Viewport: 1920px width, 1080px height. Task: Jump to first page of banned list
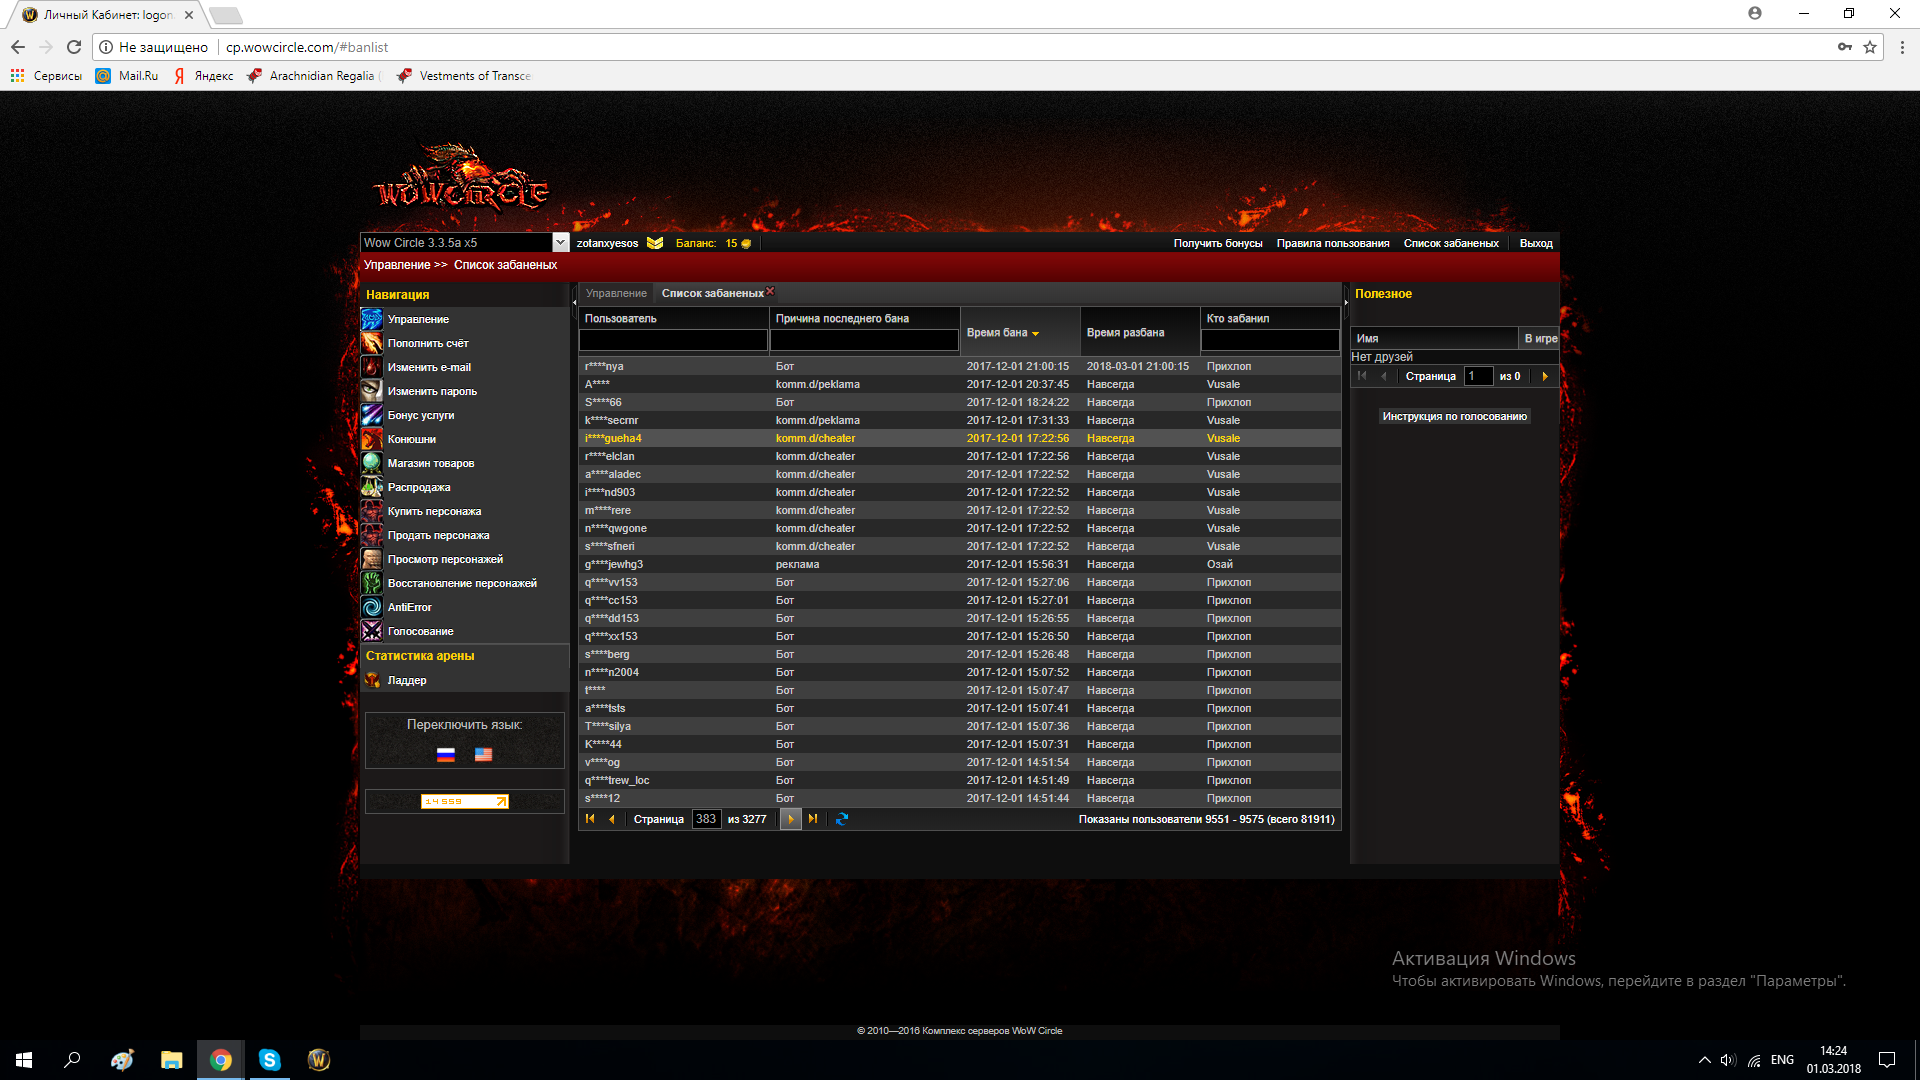tap(590, 819)
